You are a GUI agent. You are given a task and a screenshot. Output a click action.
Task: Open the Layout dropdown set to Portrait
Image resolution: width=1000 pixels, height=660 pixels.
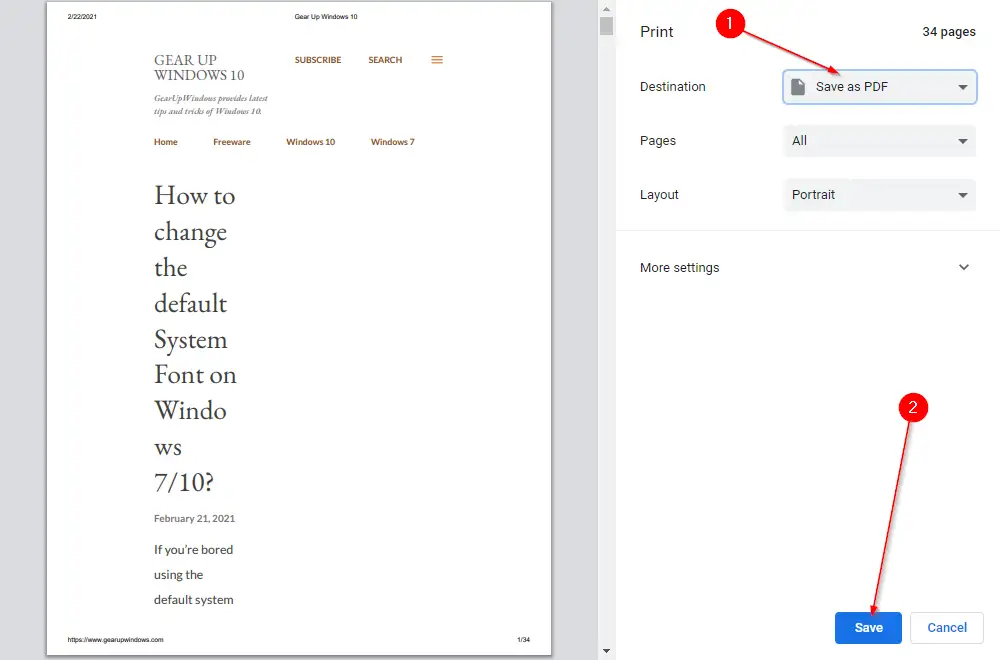pyautogui.click(x=879, y=195)
